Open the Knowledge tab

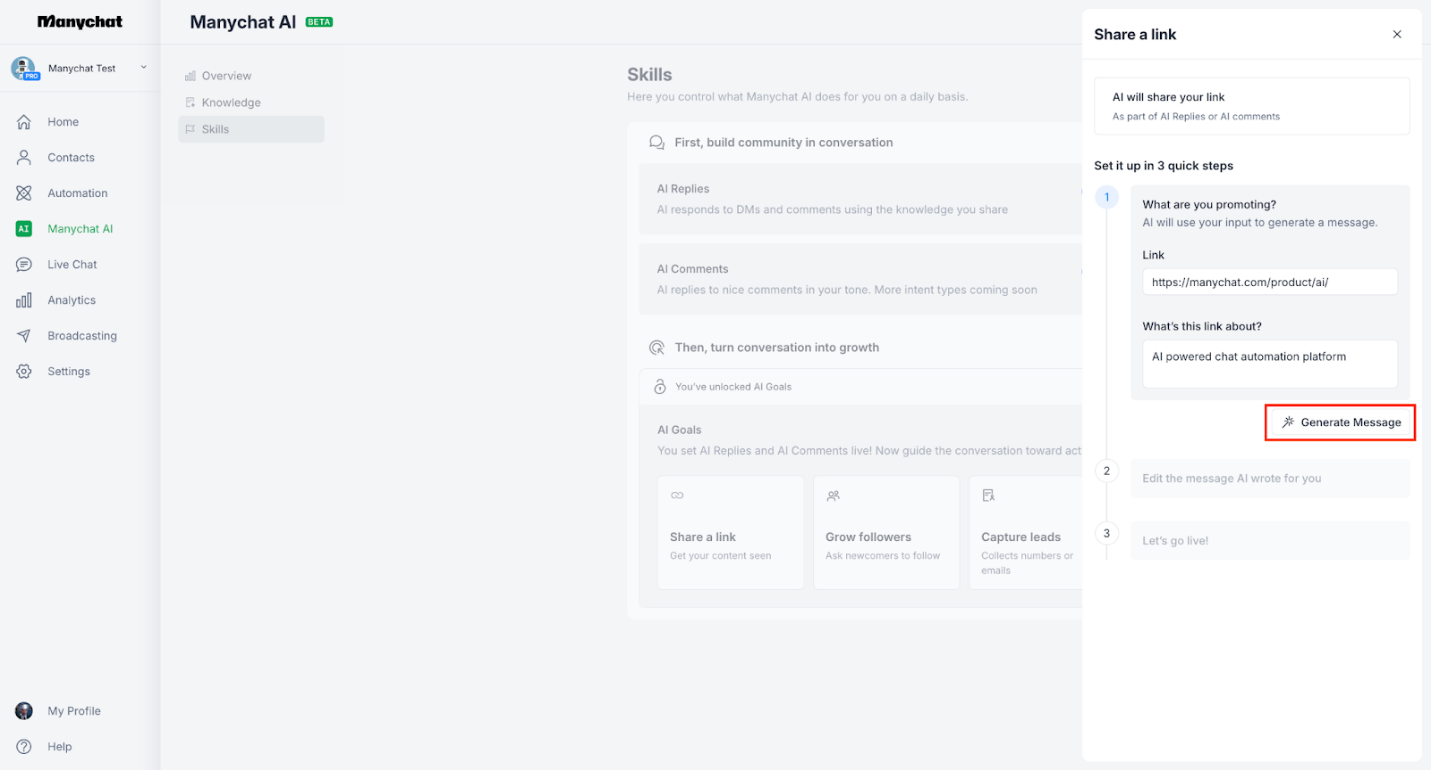pos(232,102)
